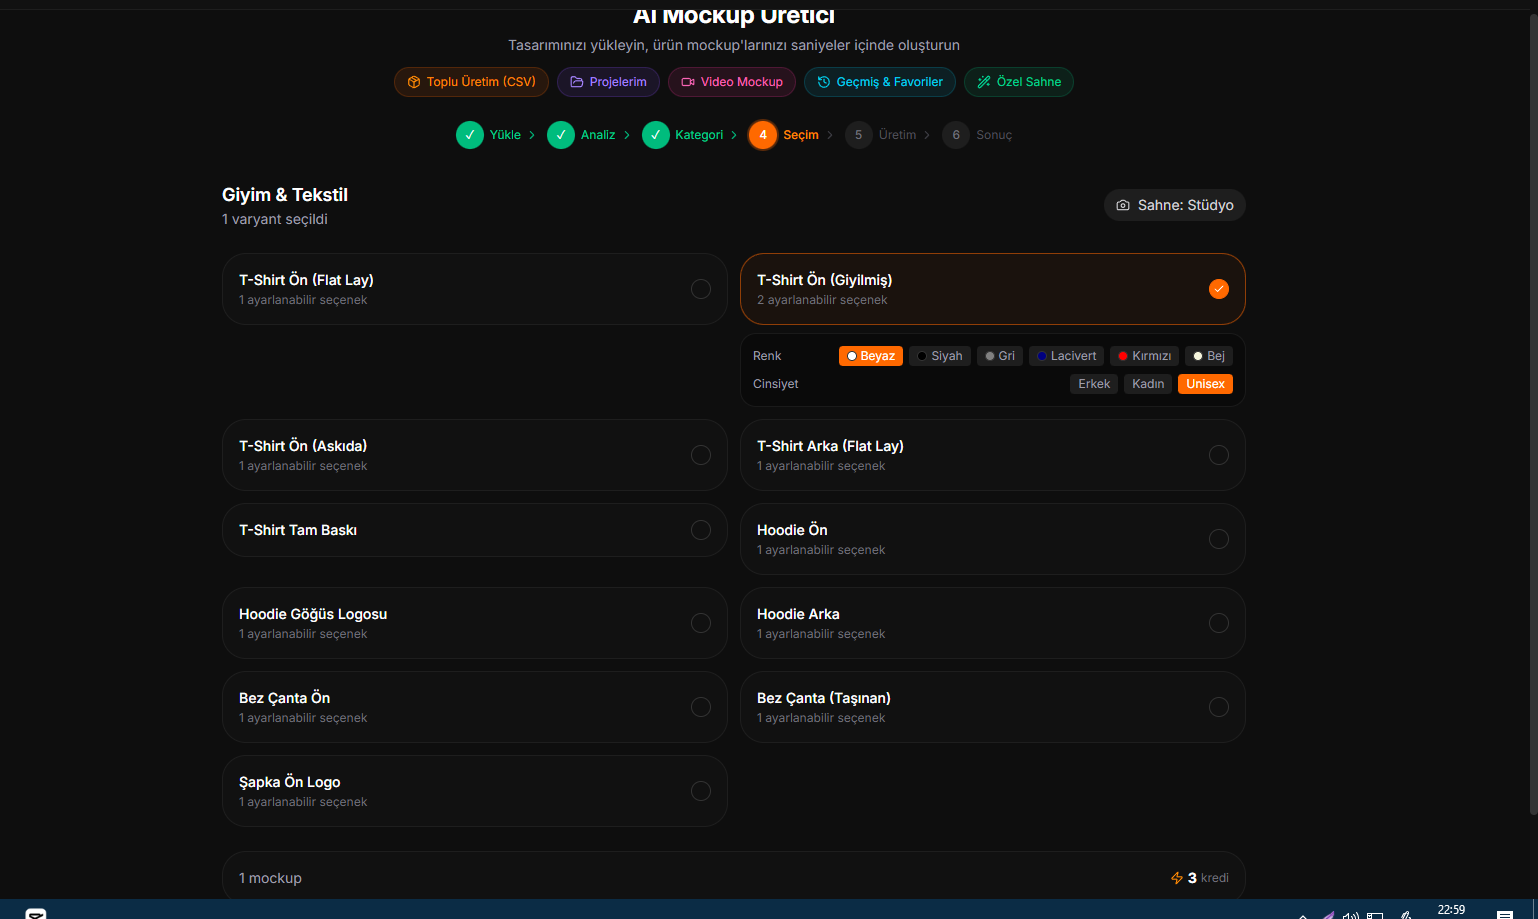The height and width of the screenshot is (919, 1538).
Task: Select step 4 Seçim
Action: [x=784, y=135]
